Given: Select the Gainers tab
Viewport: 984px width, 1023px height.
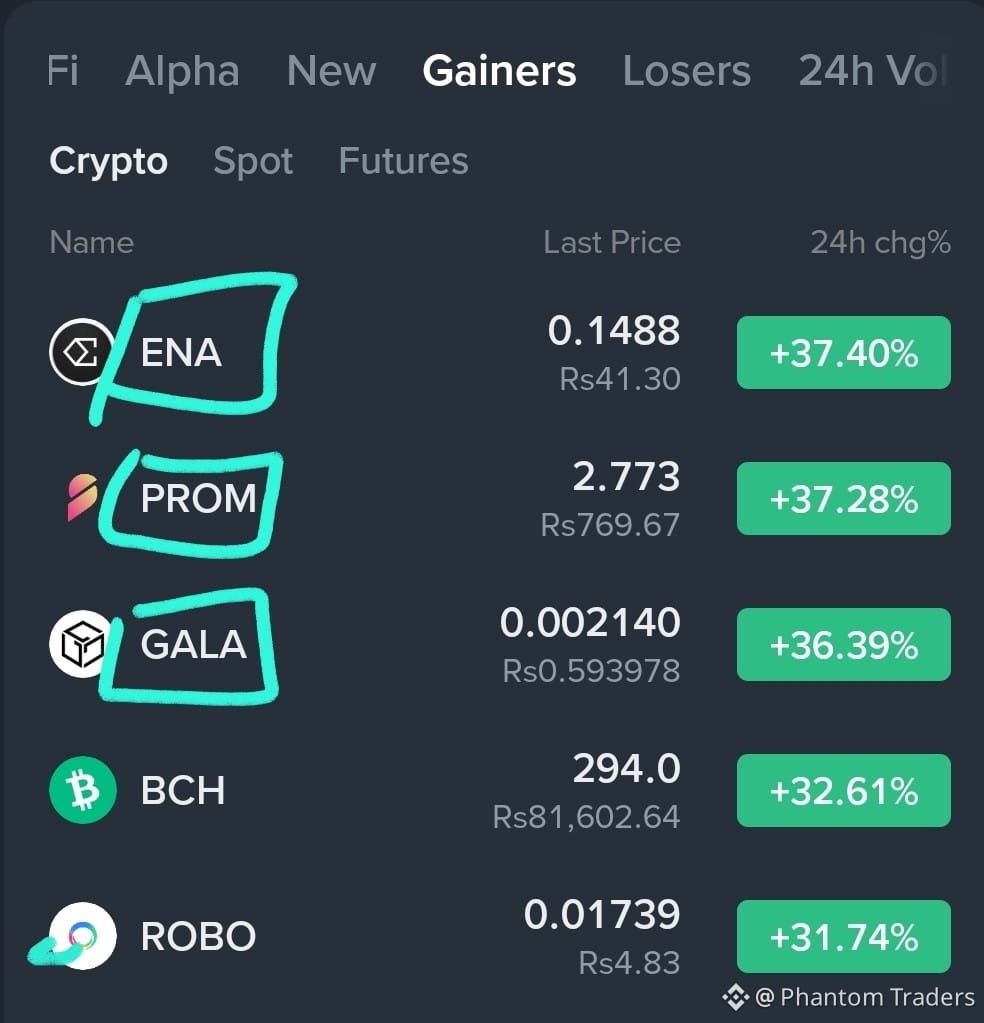Looking at the screenshot, I should click(499, 70).
